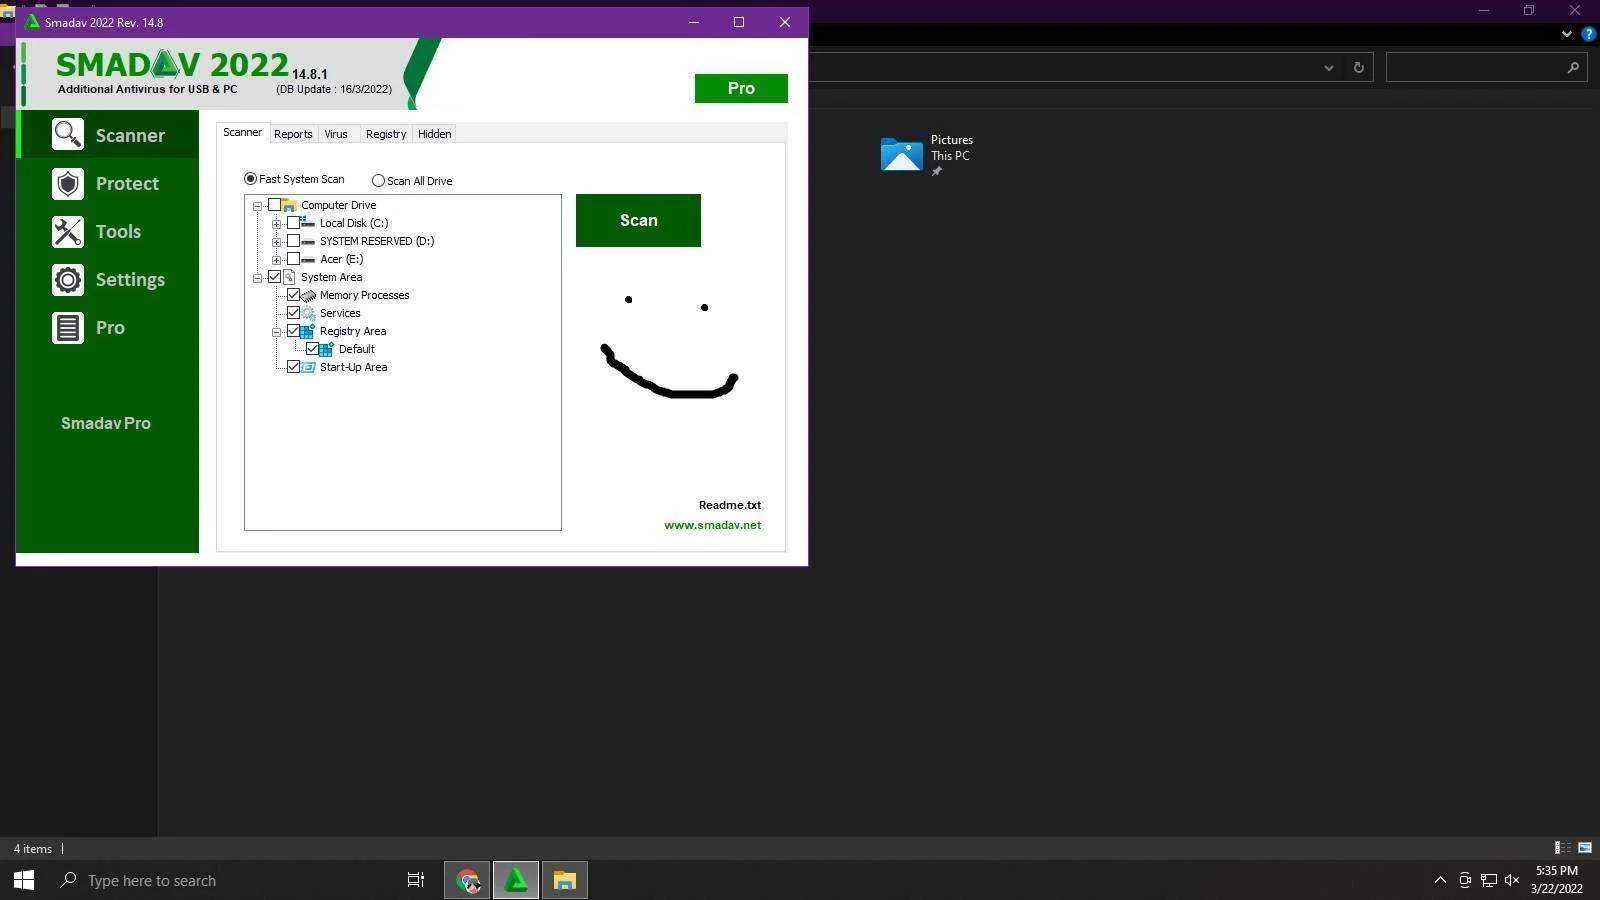Open the taskbar clock and date
1600x900 pixels.
click(1557, 880)
